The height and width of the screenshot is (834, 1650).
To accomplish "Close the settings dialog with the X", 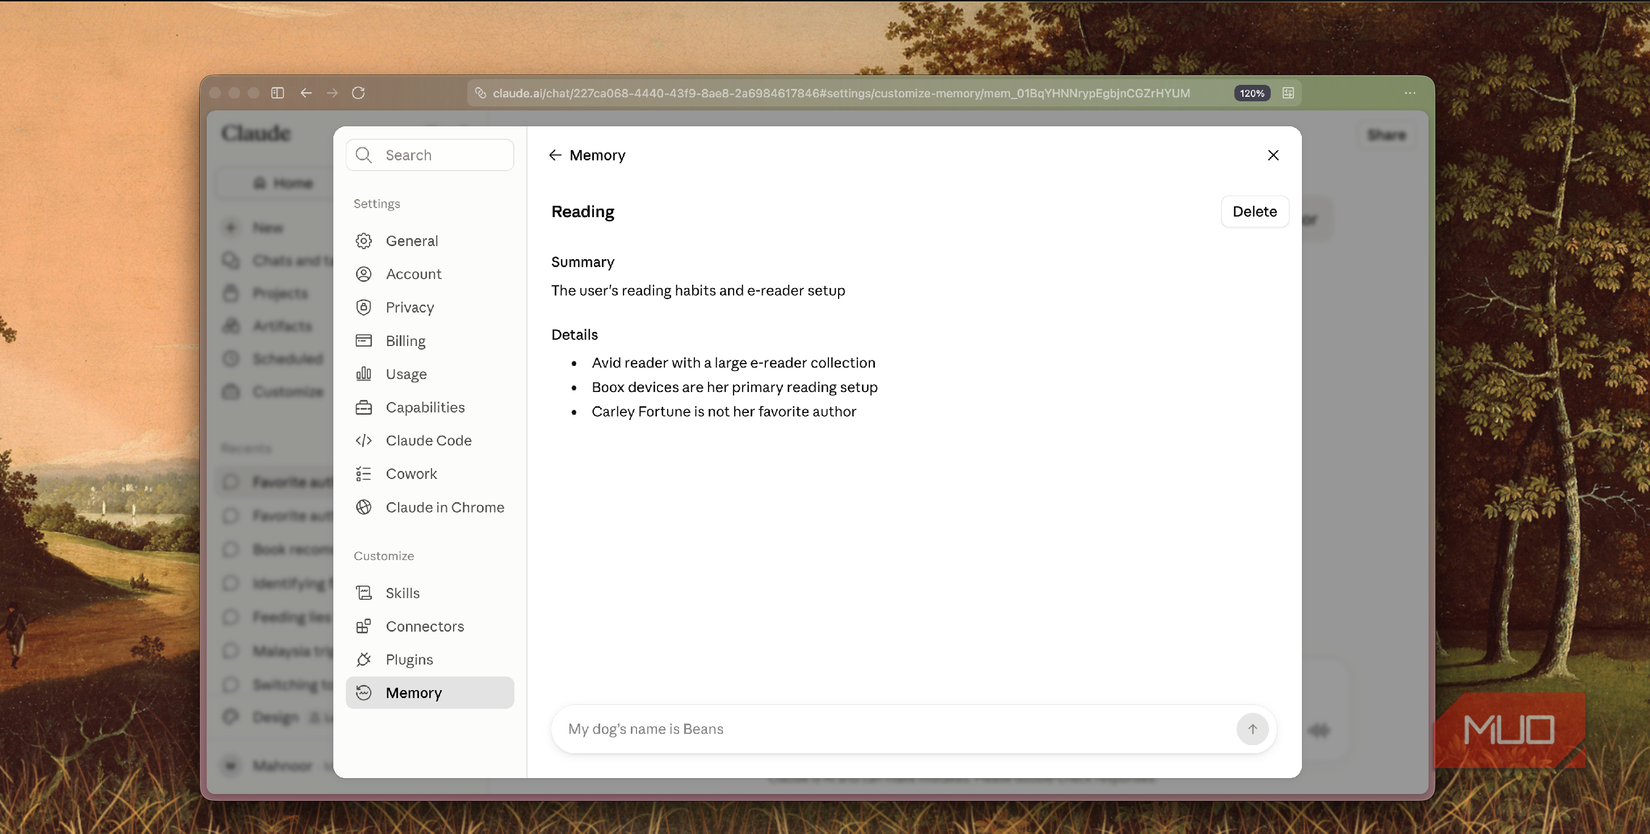I will [1273, 155].
